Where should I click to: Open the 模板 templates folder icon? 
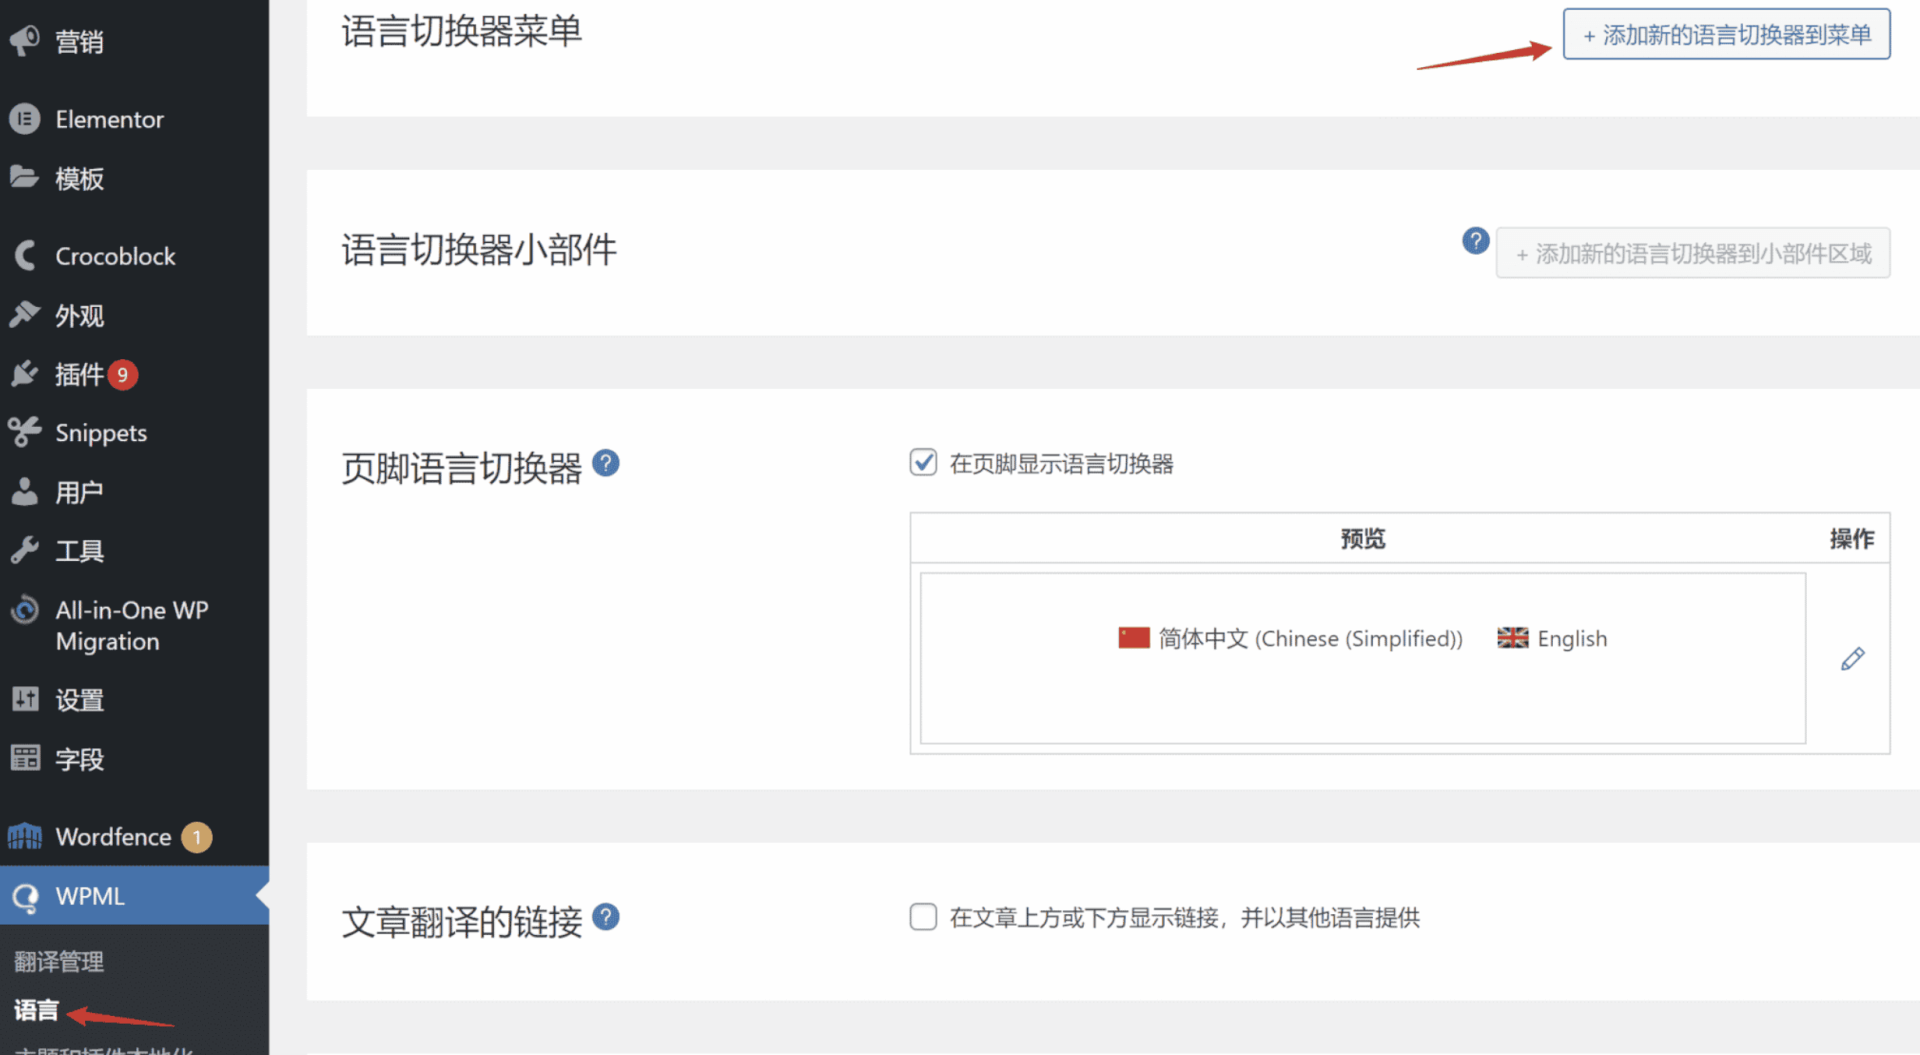tap(26, 178)
